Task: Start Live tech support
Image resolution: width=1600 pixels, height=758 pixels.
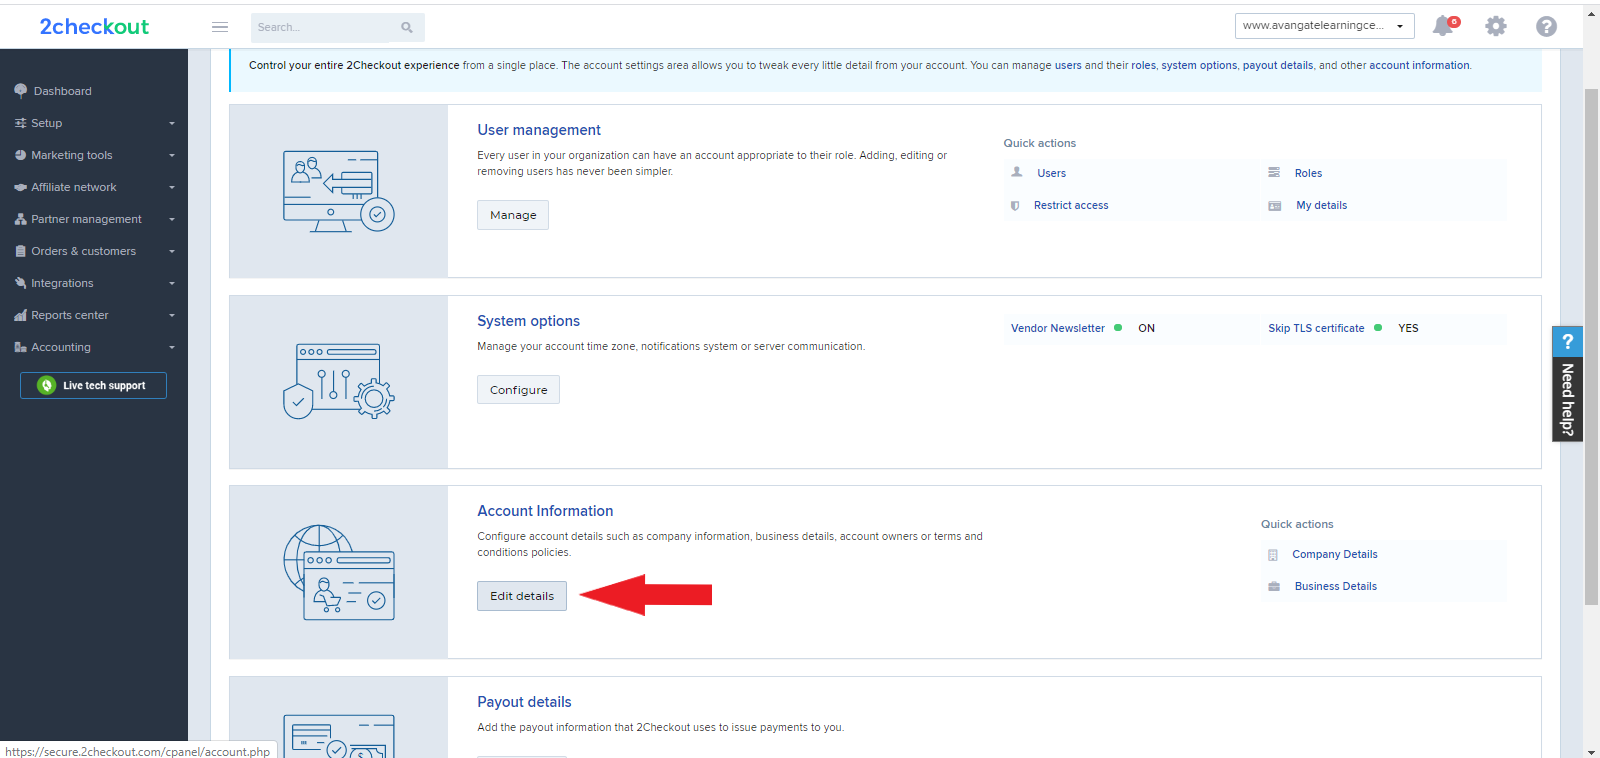Action: point(93,385)
